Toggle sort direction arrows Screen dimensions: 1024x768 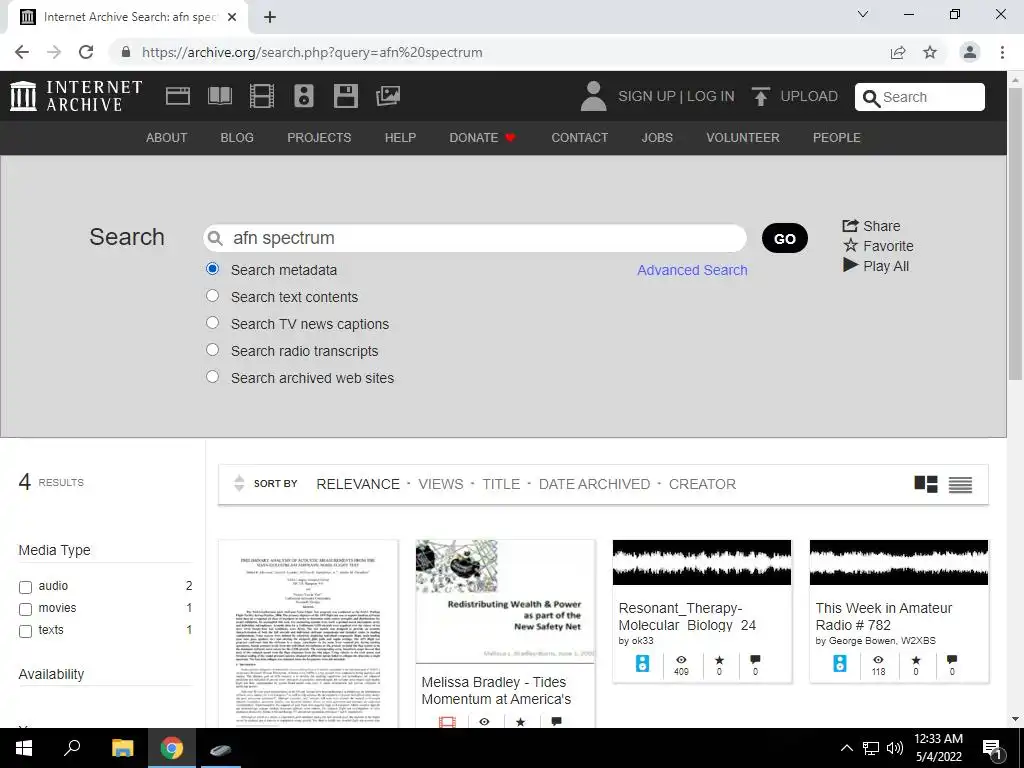click(x=239, y=483)
